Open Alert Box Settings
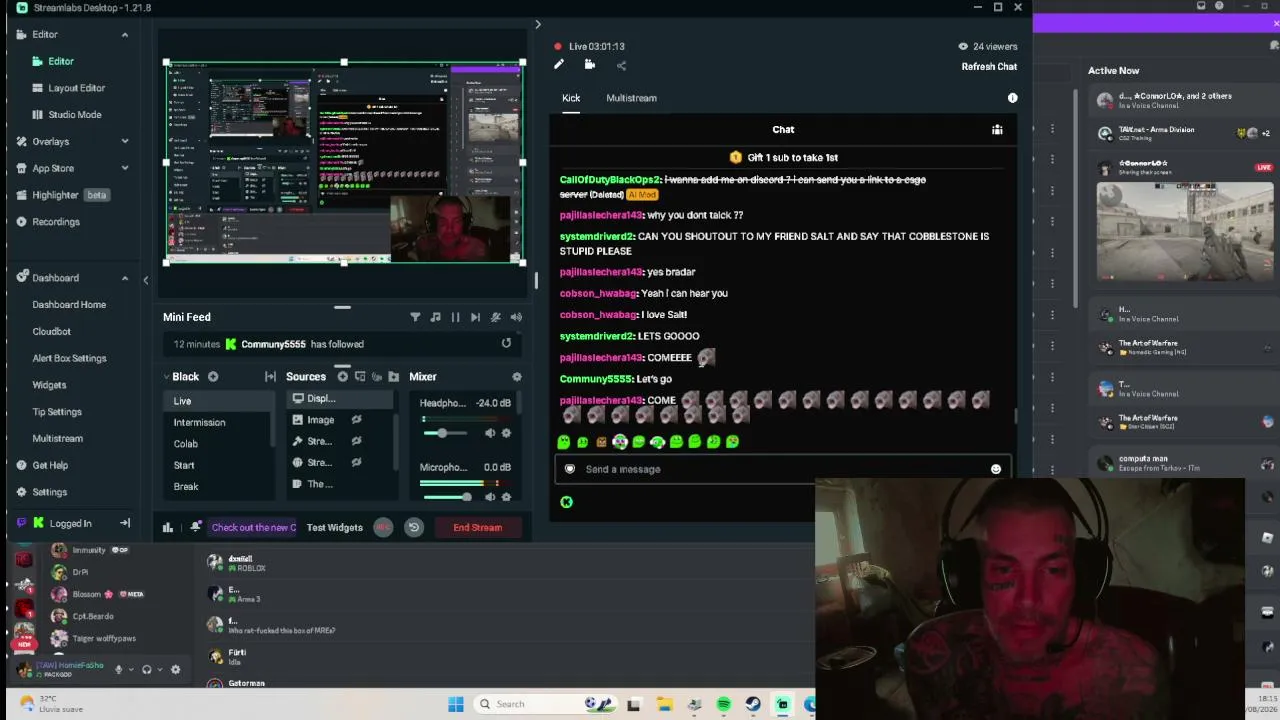1280x720 pixels. pos(69,358)
